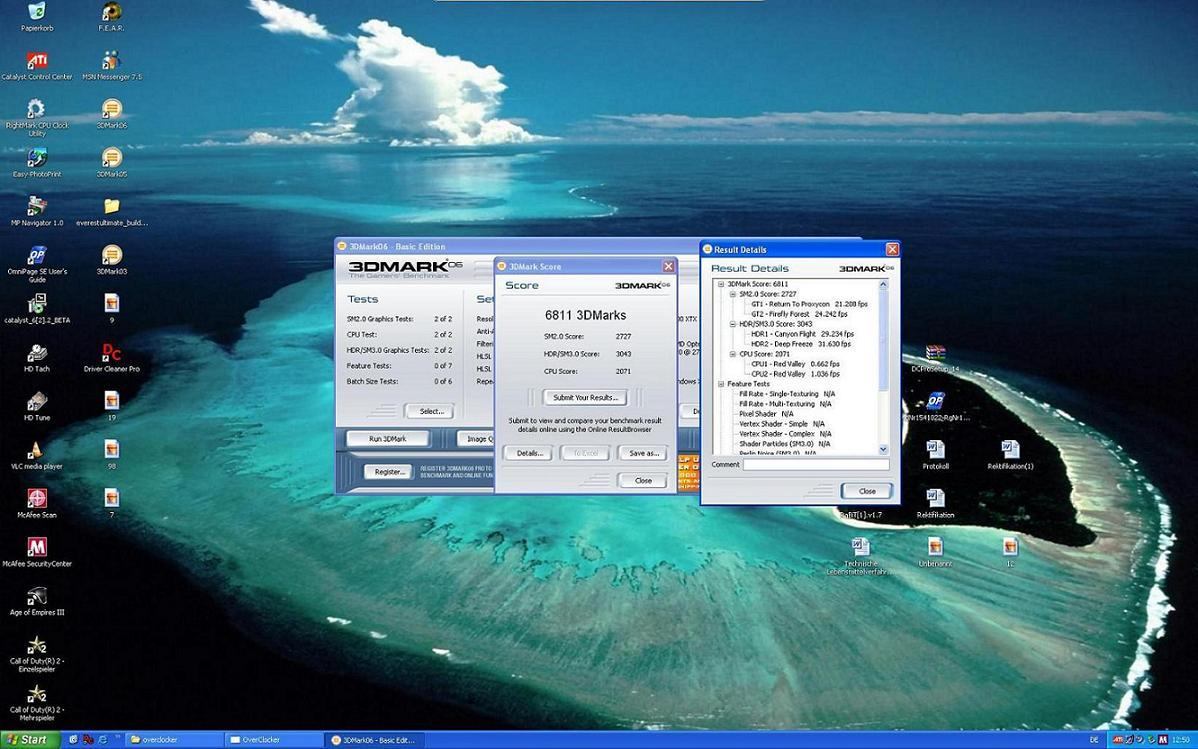Click Save as in the Score dialog
The image size is (1198, 749).
pyautogui.click(x=643, y=453)
